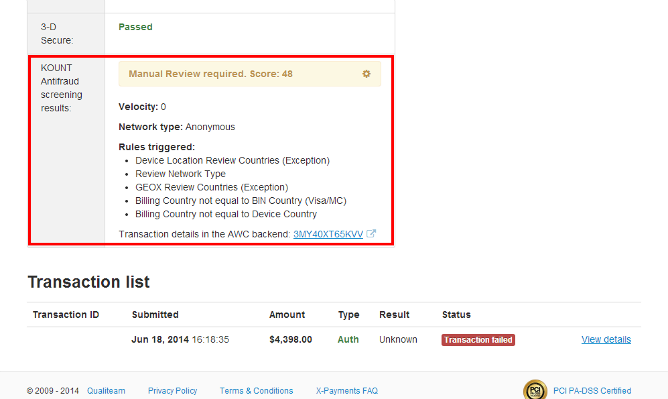This screenshot has width=668, height=399.
Task: Click the Auth transaction type cell
Action: click(x=348, y=339)
